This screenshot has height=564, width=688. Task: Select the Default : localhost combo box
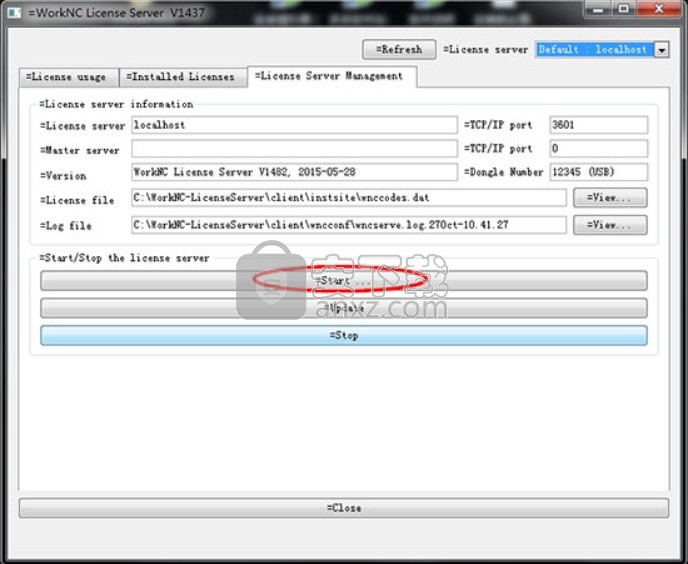(x=602, y=50)
